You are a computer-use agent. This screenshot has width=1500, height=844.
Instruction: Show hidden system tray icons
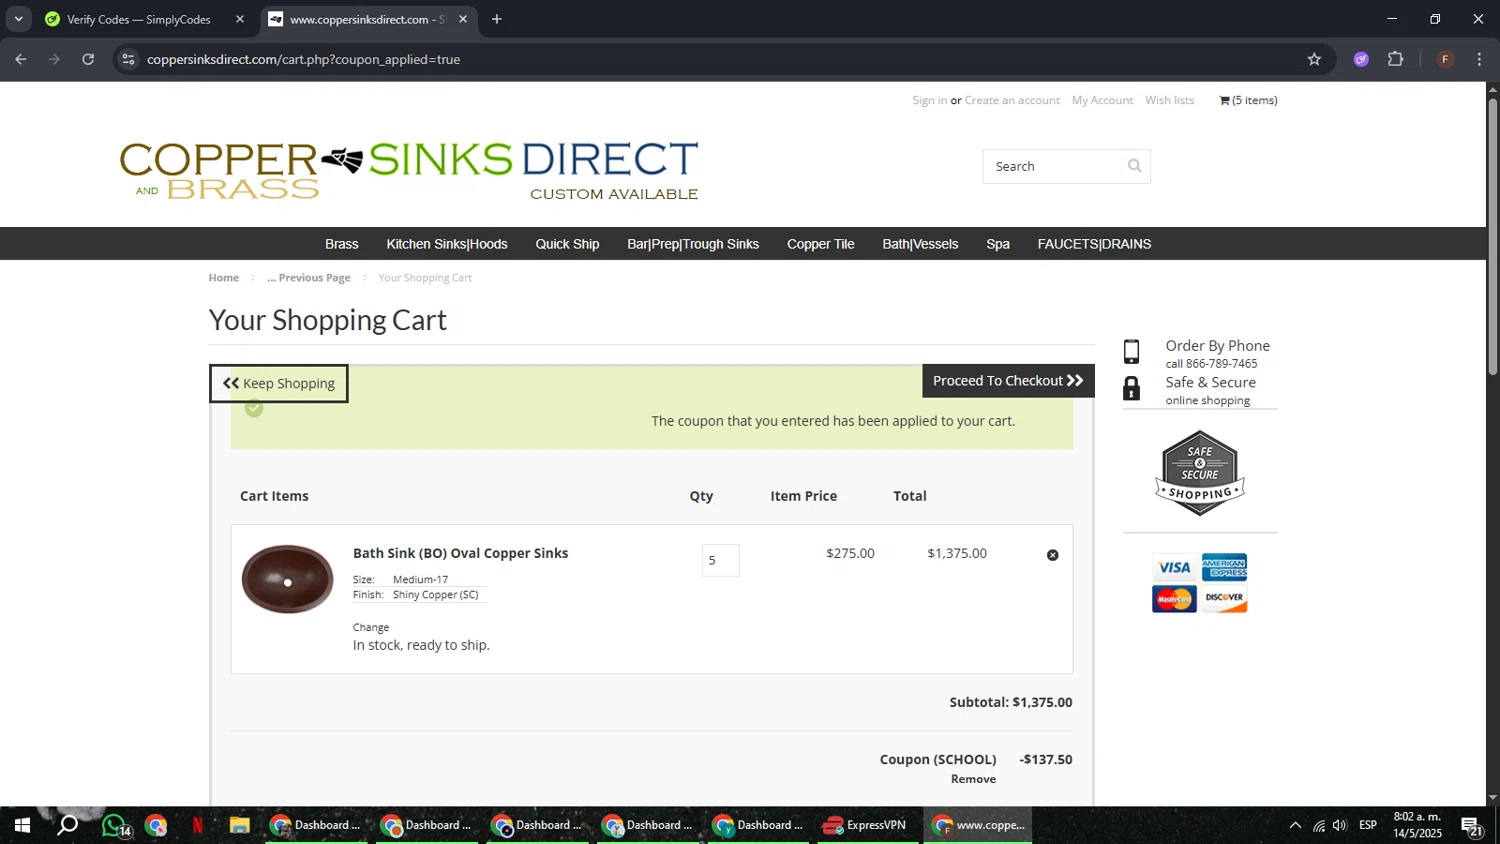pyautogui.click(x=1295, y=826)
